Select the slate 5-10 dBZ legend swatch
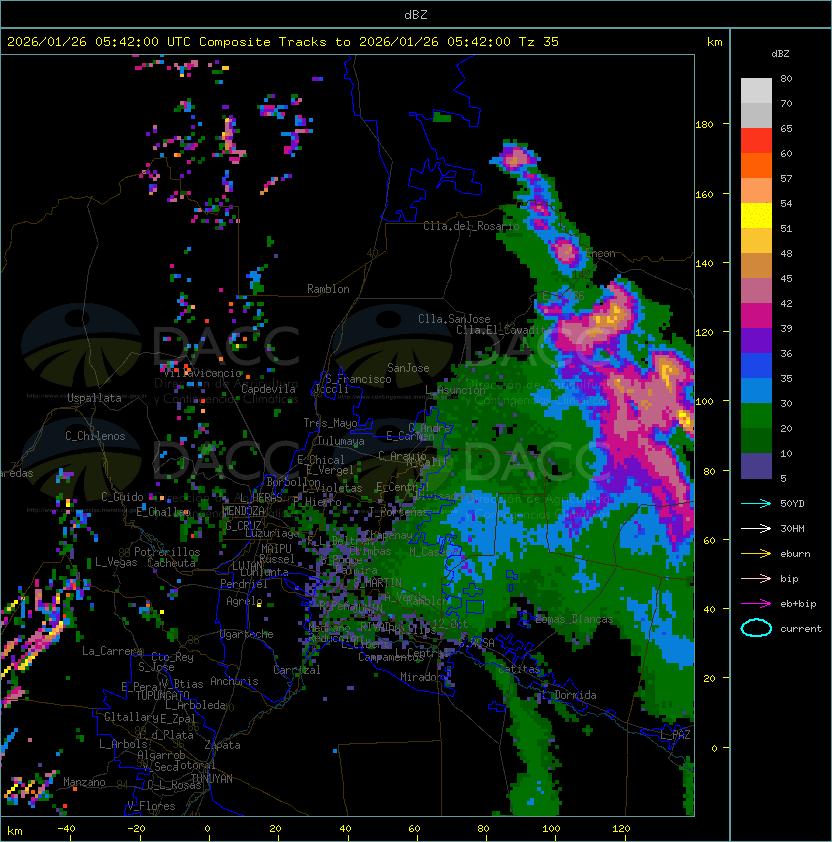This screenshot has width=832, height=842. [756, 466]
